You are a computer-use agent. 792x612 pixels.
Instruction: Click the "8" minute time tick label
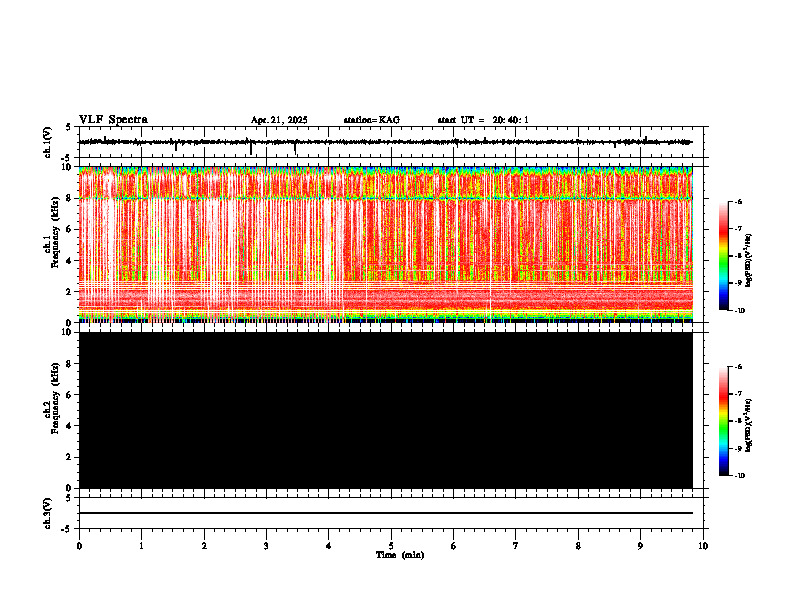(x=578, y=546)
